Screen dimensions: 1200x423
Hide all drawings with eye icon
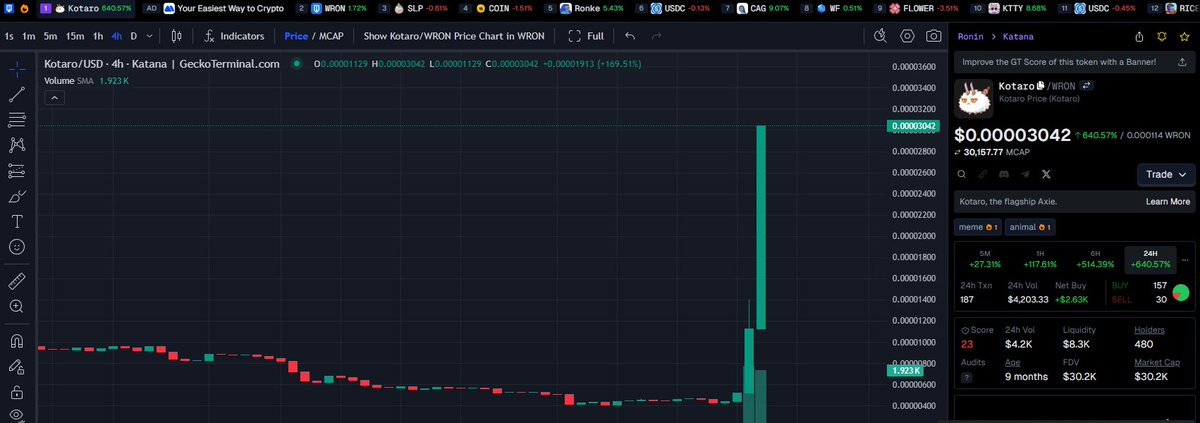(x=16, y=414)
